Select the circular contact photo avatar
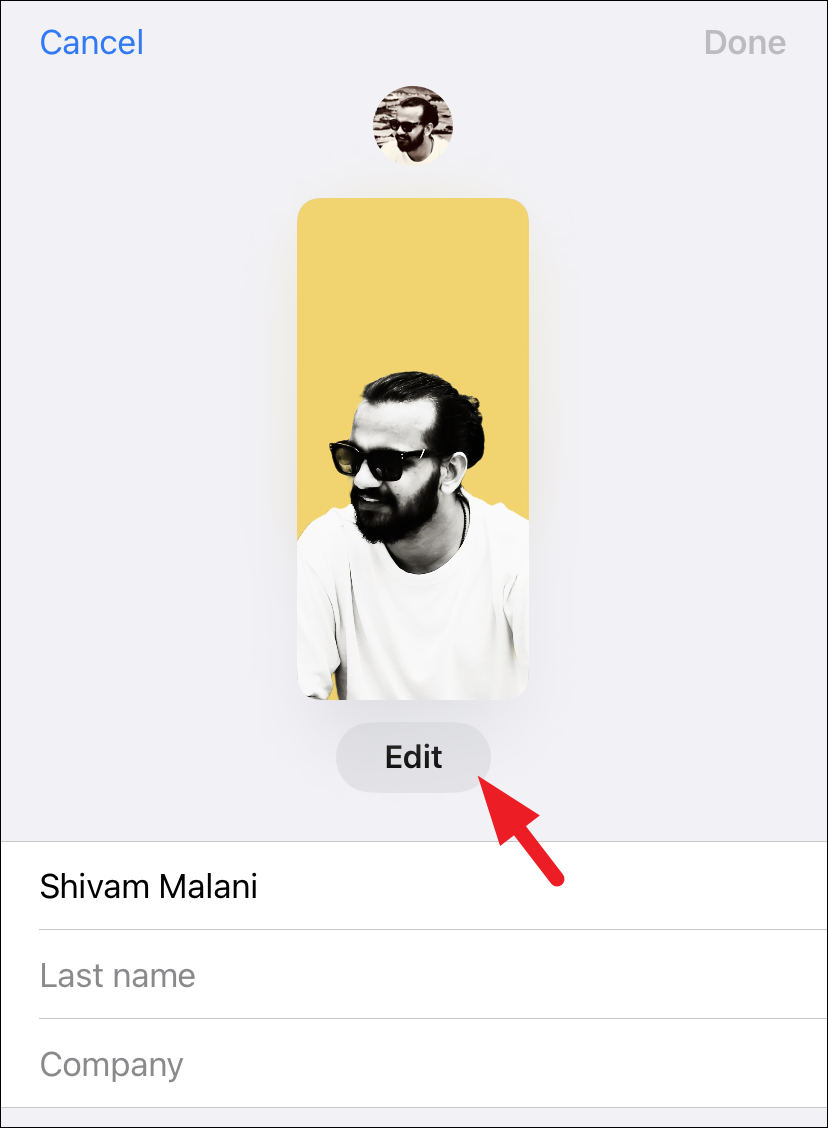The width and height of the screenshot is (828, 1128). point(413,125)
